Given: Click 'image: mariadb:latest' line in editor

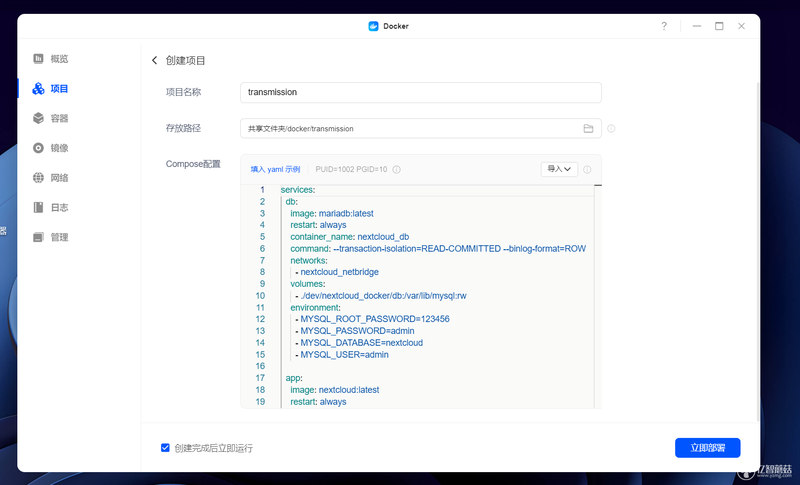Looking at the screenshot, I should pos(332,213).
